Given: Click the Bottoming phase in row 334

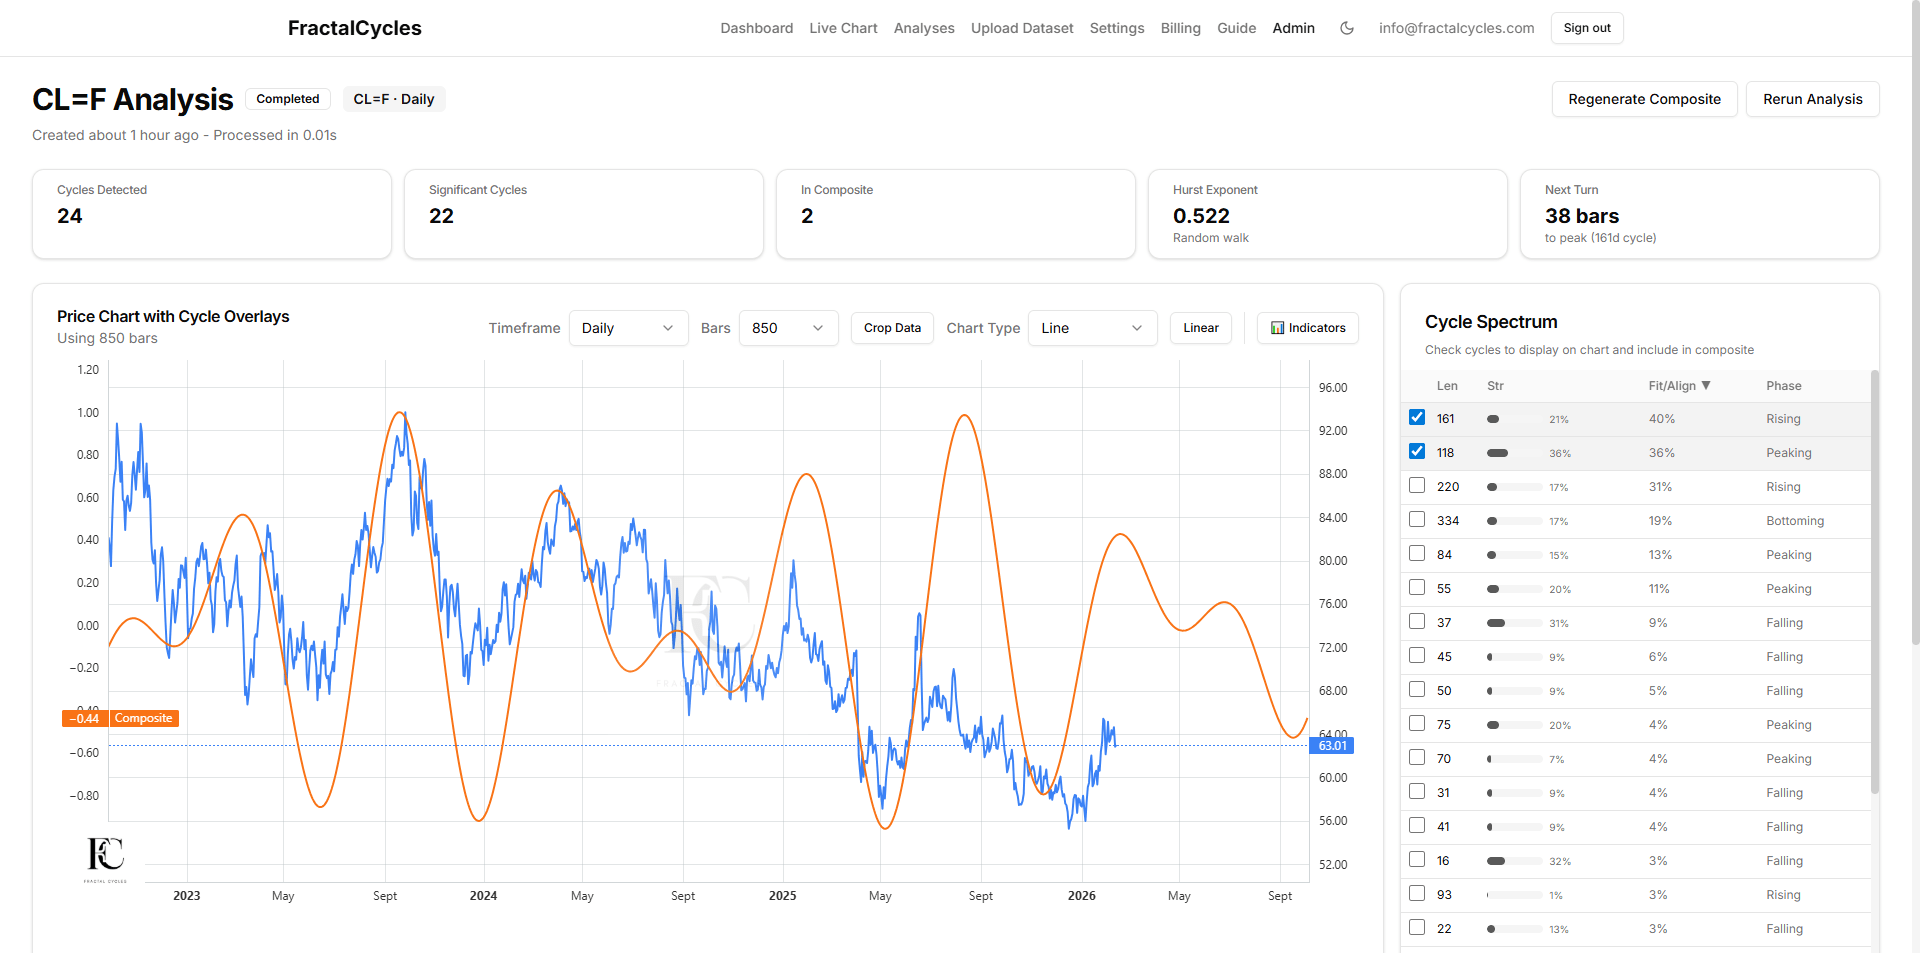Looking at the screenshot, I should point(1794,521).
